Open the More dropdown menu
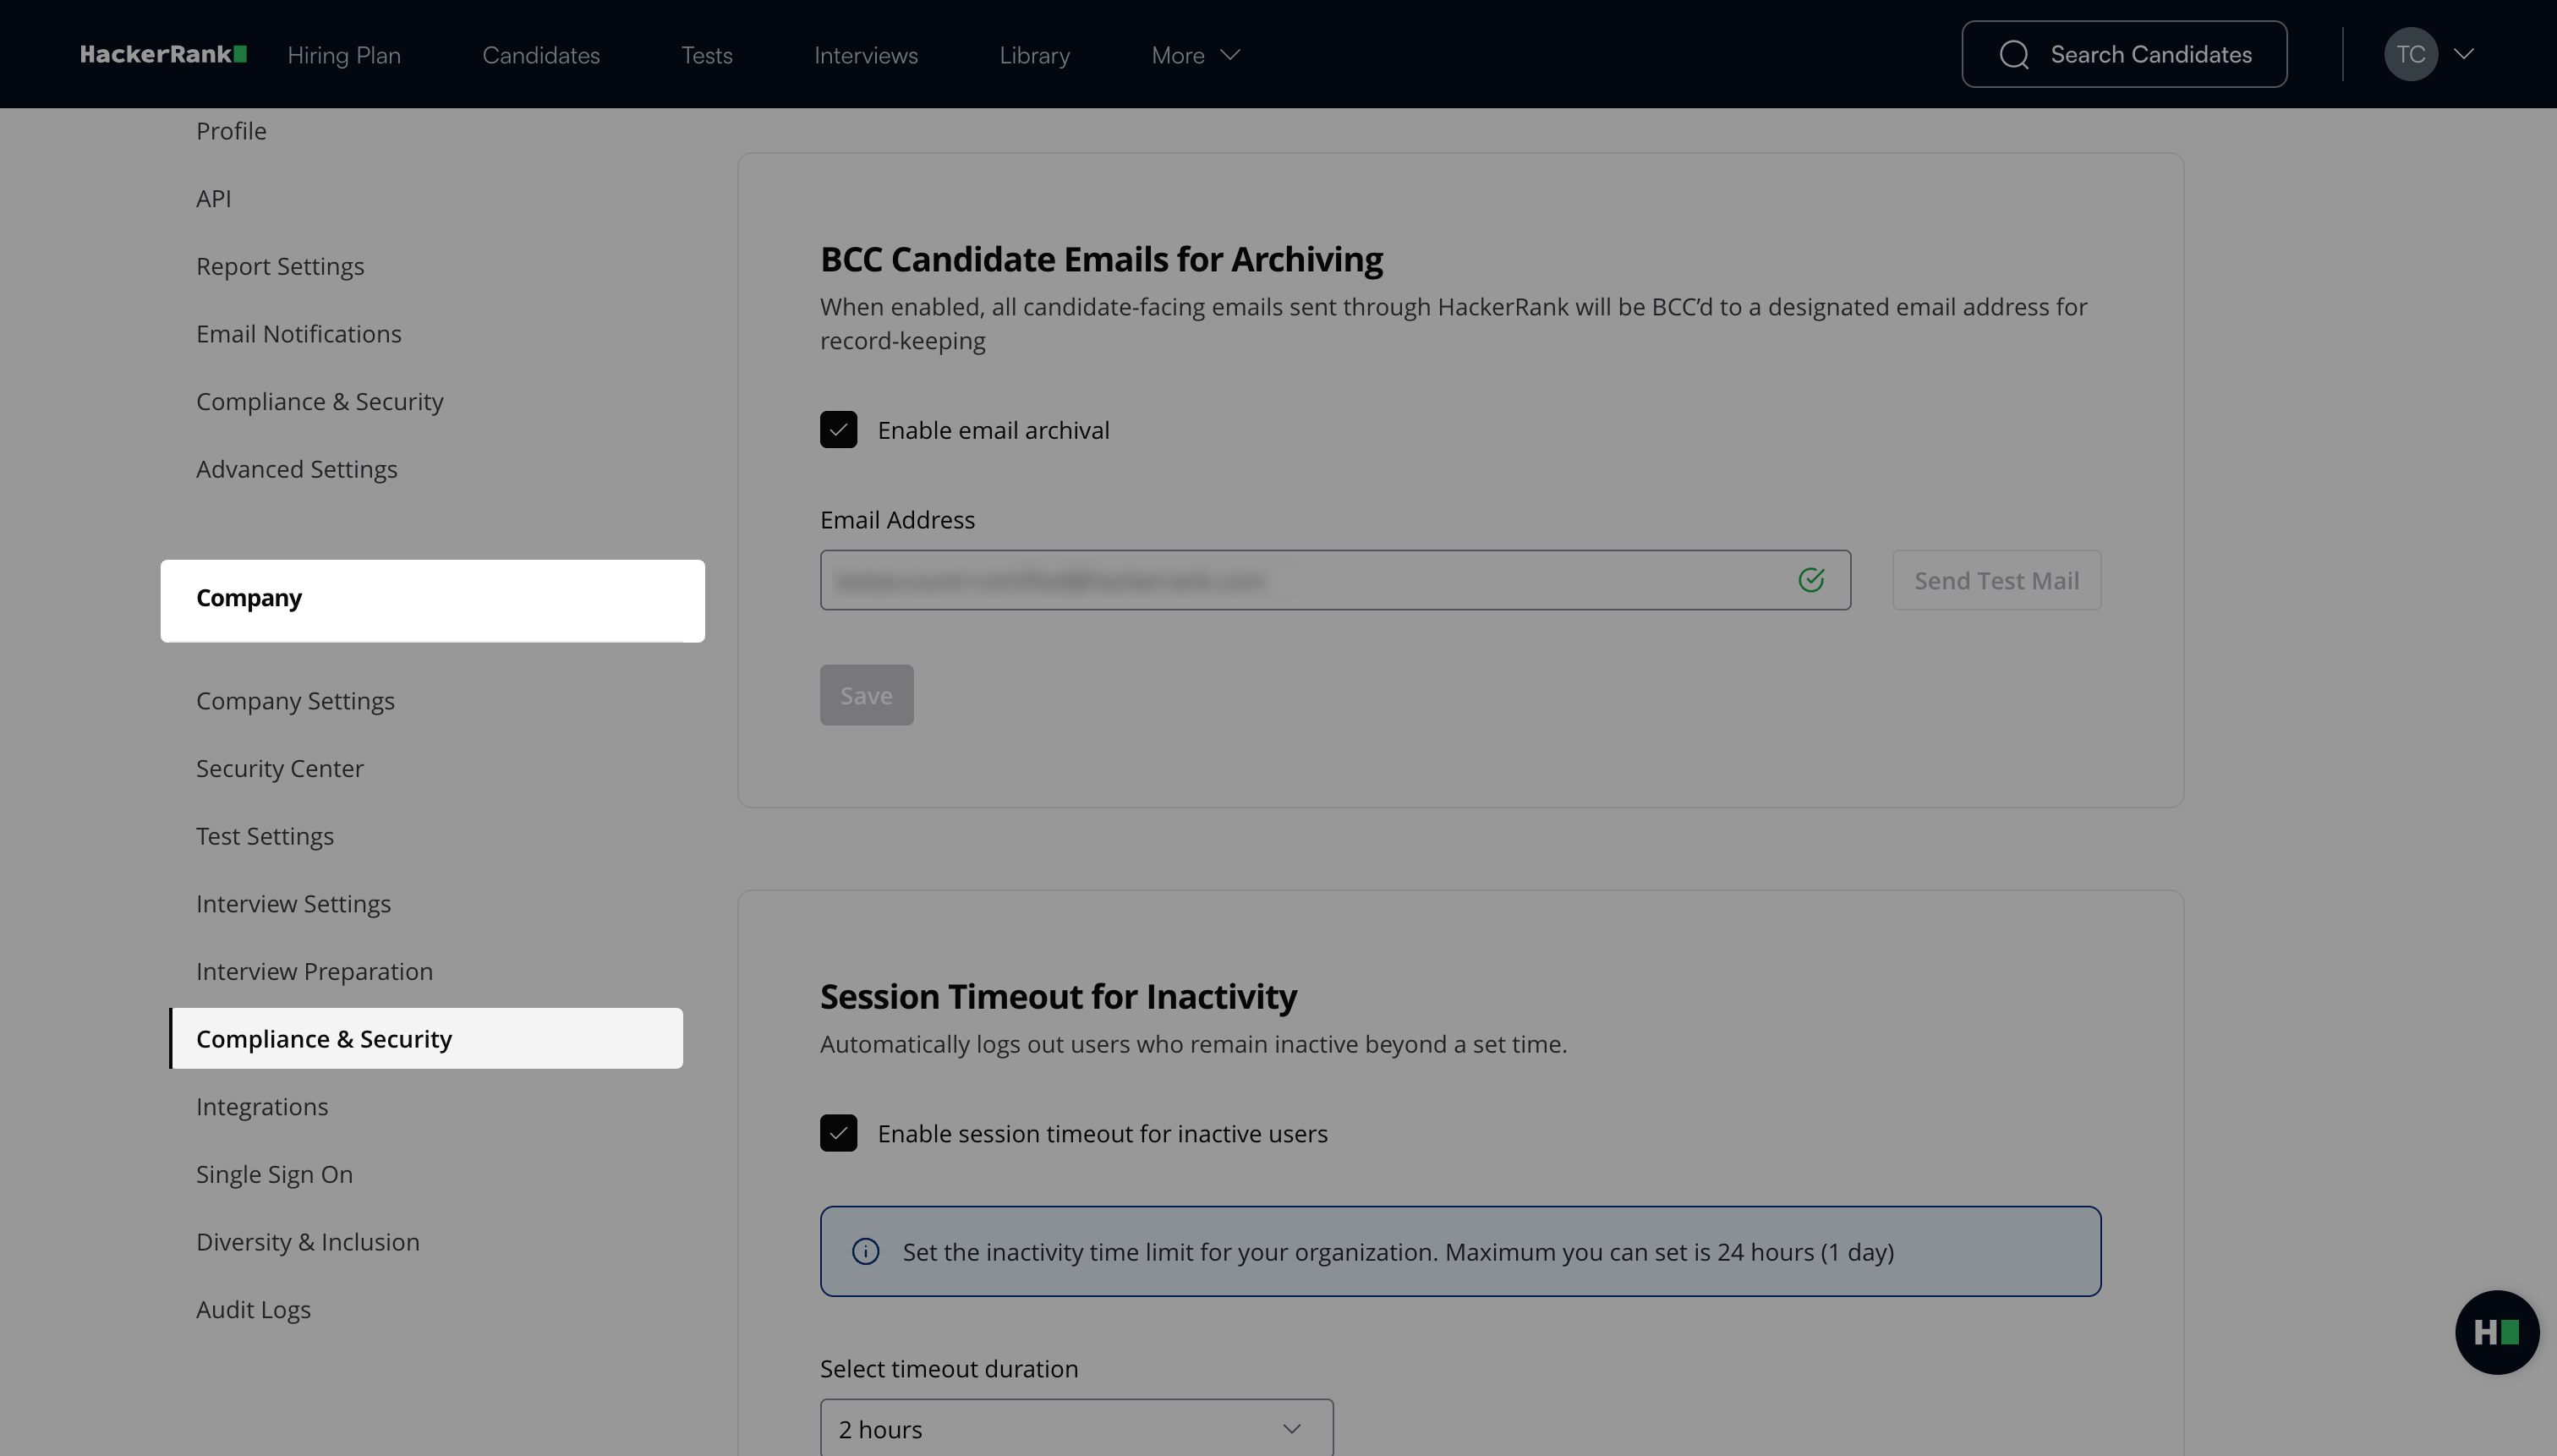2557x1456 pixels. [x=1195, y=55]
